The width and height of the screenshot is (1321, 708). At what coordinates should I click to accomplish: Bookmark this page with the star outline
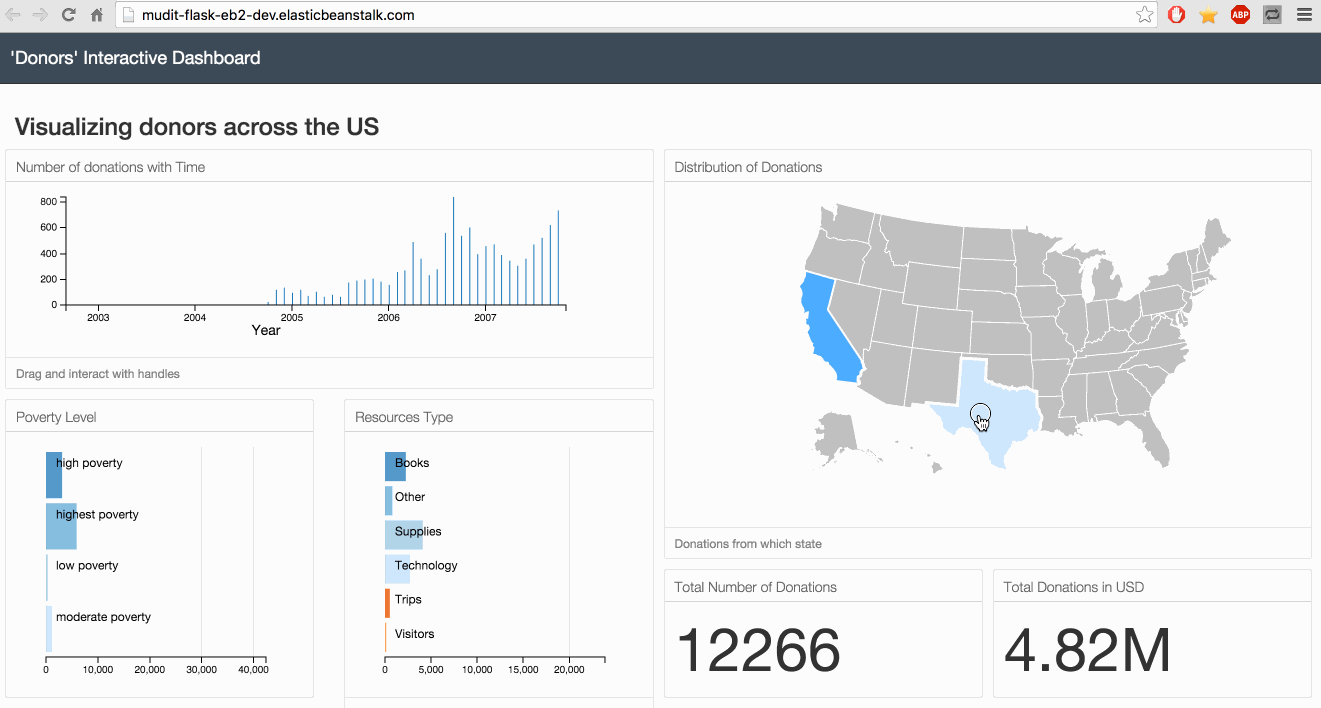[x=1144, y=15]
